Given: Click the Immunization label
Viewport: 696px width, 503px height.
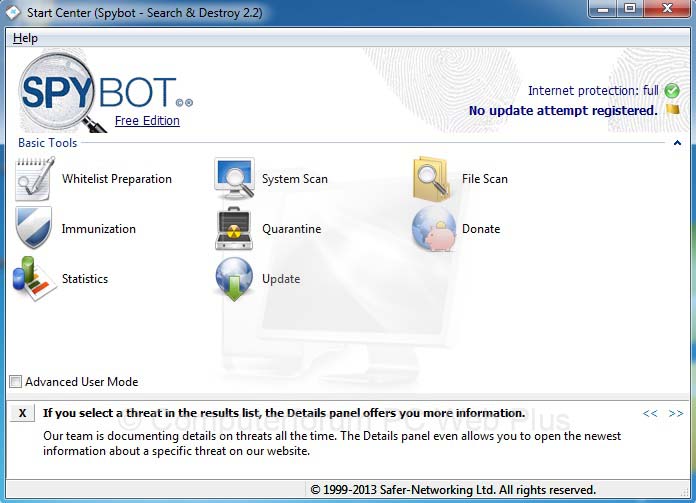Looking at the screenshot, I should [x=99, y=229].
